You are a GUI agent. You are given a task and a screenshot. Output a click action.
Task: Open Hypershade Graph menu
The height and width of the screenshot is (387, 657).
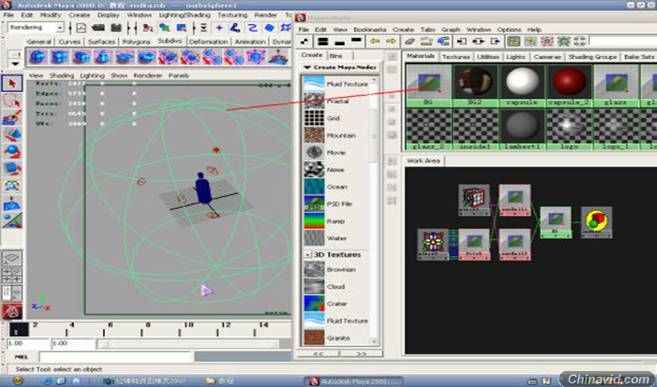pos(450,30)
